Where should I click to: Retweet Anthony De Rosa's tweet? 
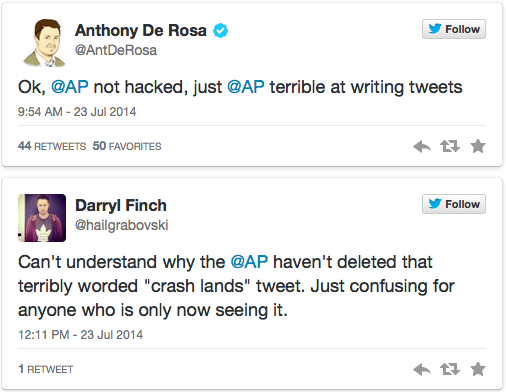tap(450, 146)
